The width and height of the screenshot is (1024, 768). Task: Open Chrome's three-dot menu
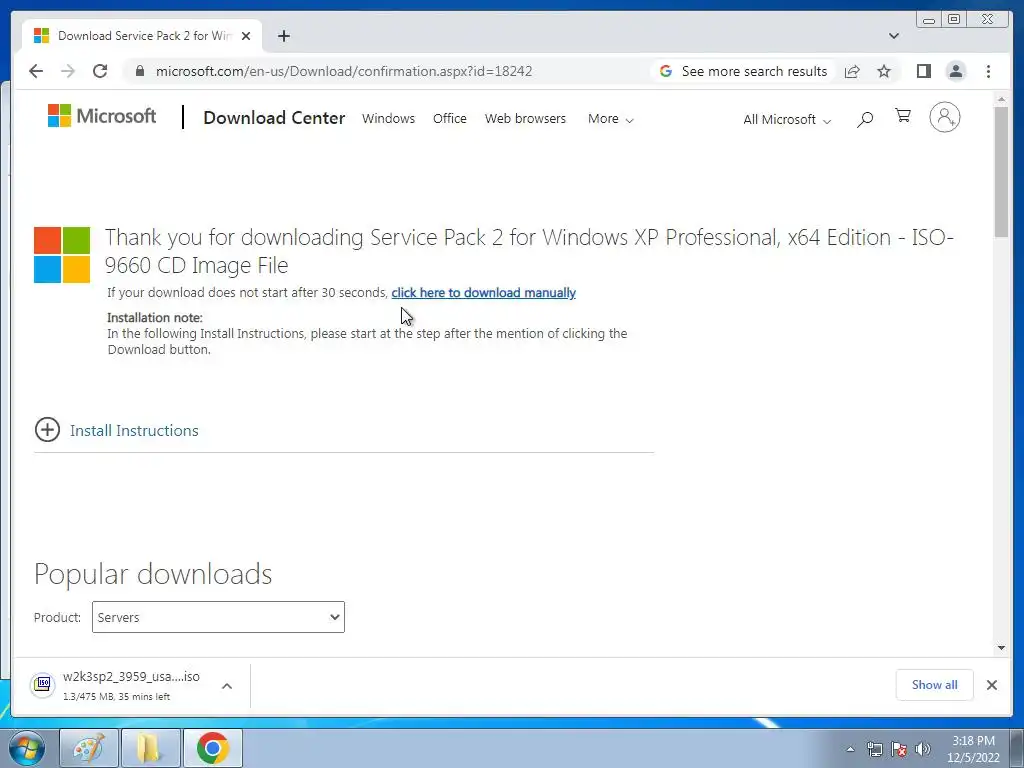988,71
